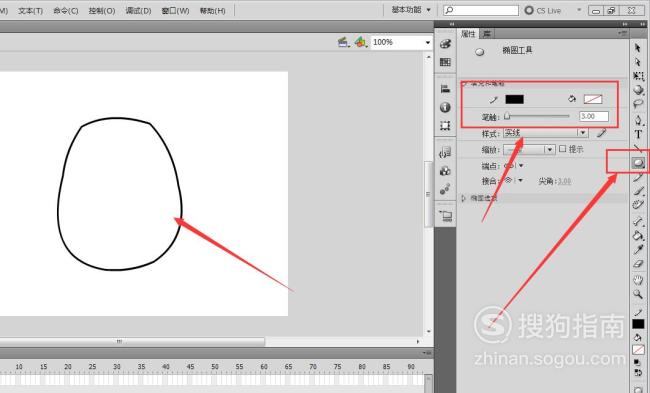Viewport: 650px width, 393px height.
Task: Toggle the 提示 hinting checkbox
Action: coord(563,148)
